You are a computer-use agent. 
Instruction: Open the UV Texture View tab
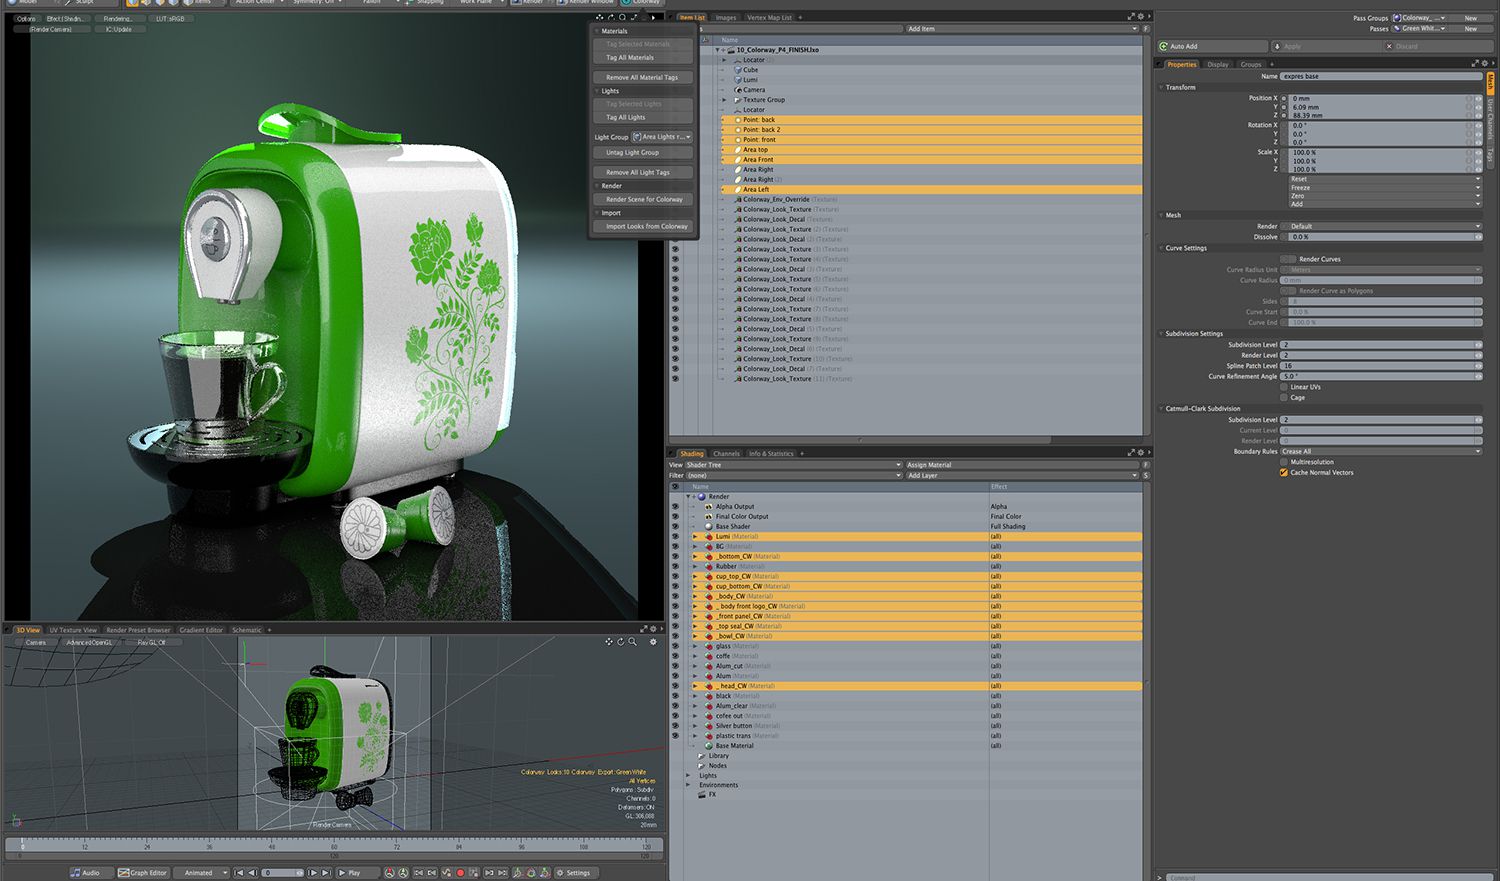[73, 630]
